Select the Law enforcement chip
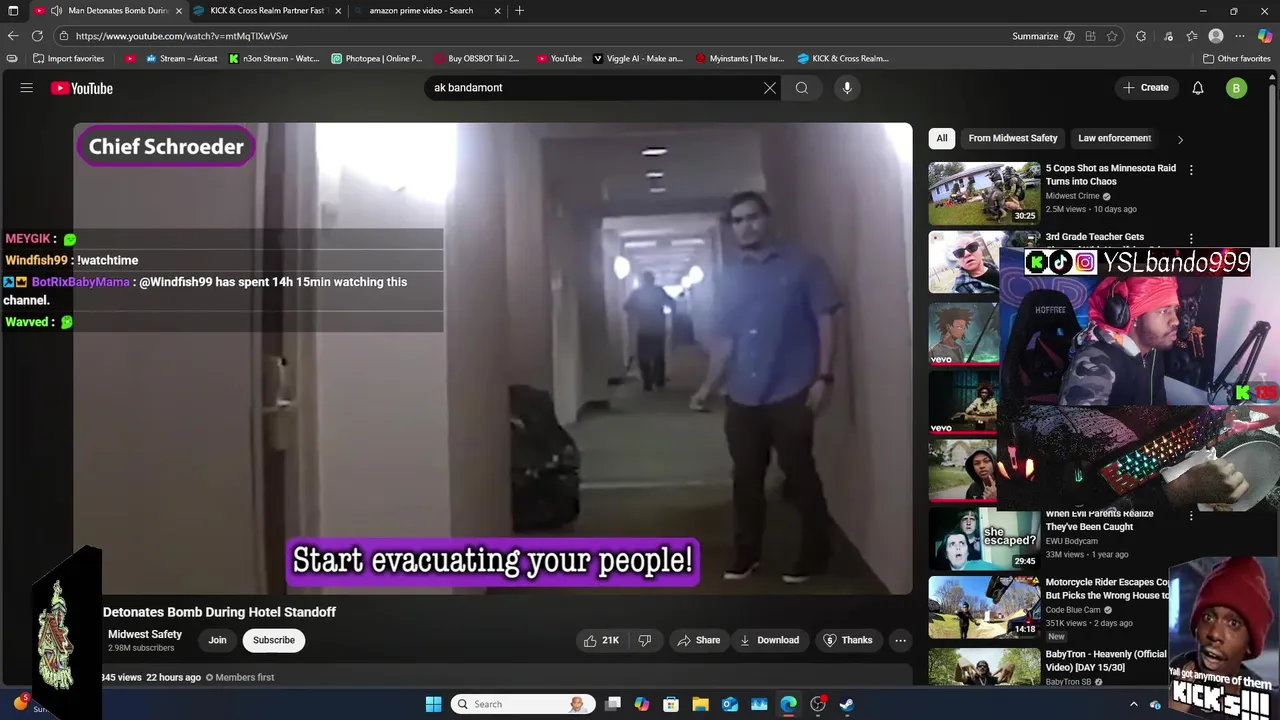1280x720 pixels. [1115, 138]
